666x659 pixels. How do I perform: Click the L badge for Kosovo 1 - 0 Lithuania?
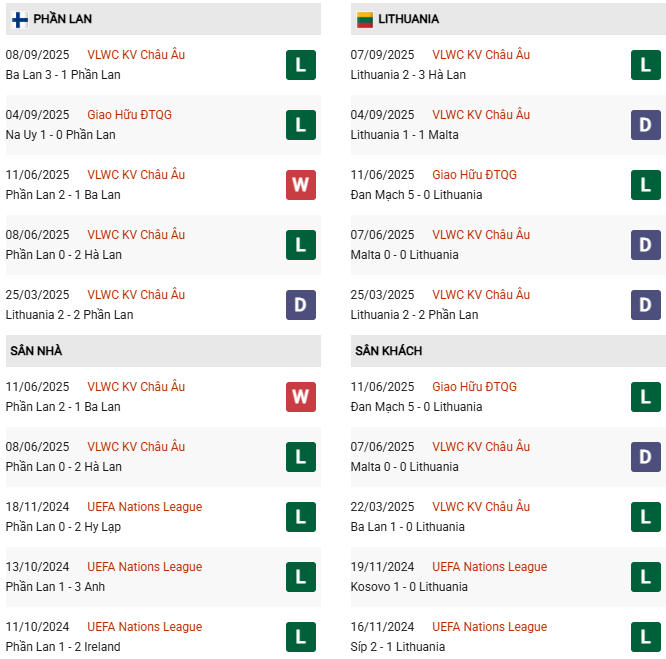[x=646, y=577]
